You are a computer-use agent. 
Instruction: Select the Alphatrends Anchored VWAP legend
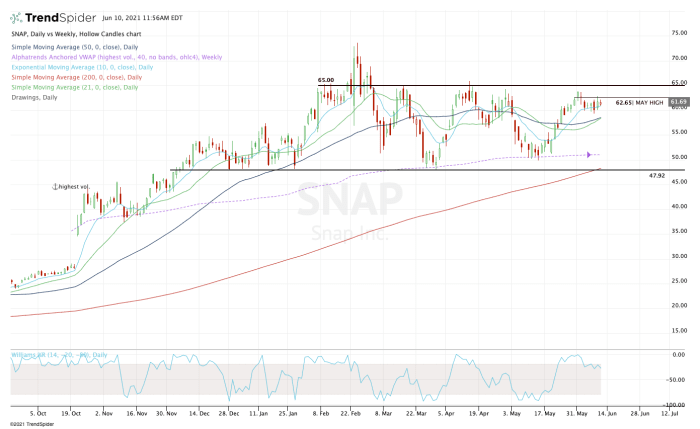(117, 57)
